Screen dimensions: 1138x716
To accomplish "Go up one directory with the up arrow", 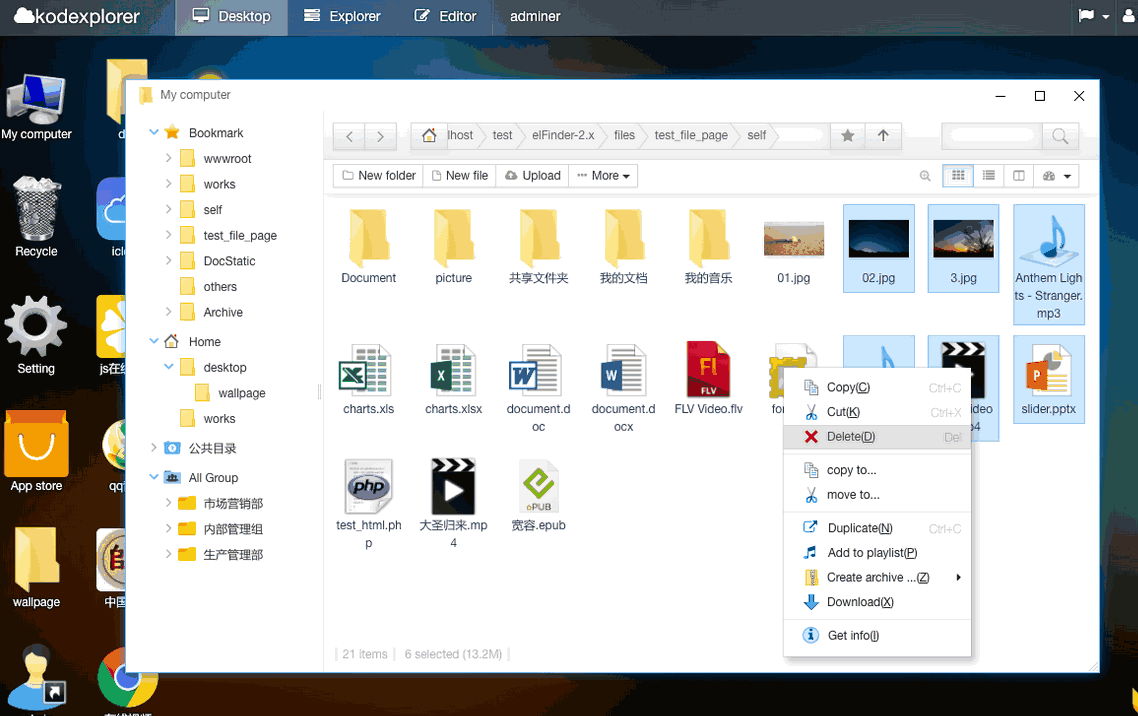I will [883, 136].
